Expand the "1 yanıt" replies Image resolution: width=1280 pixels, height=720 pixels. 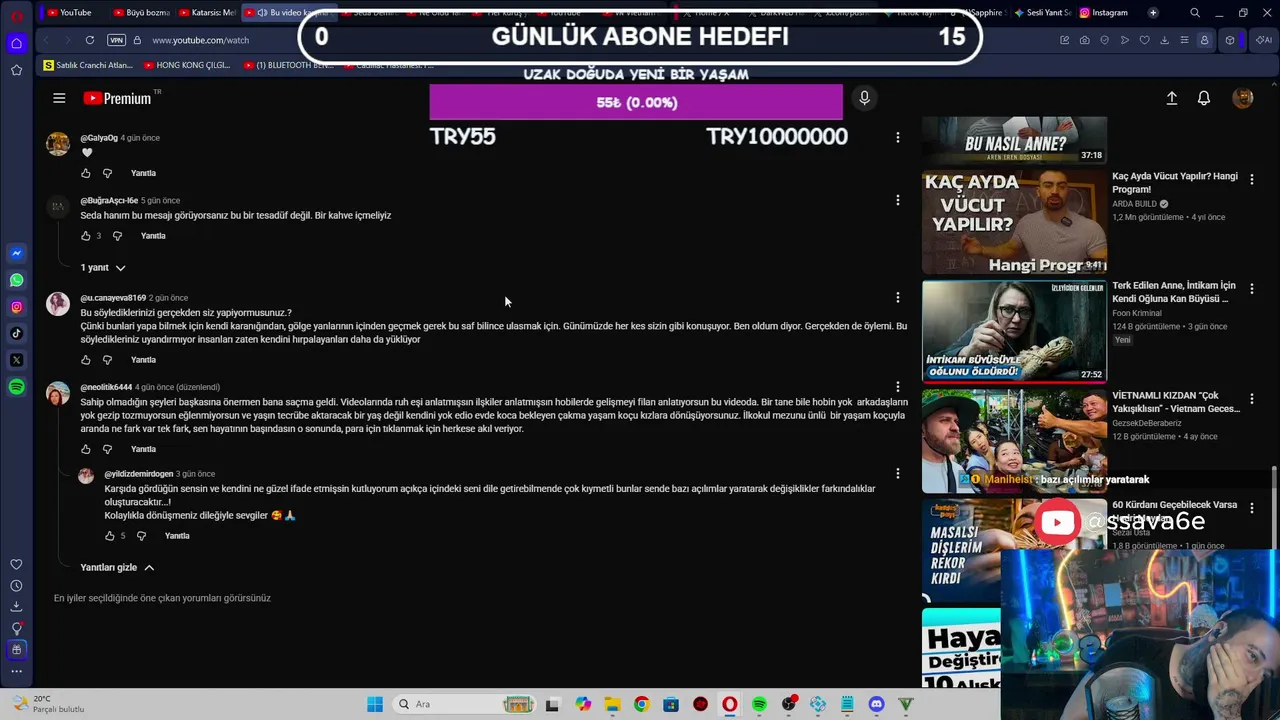click(x=102, y=268)
